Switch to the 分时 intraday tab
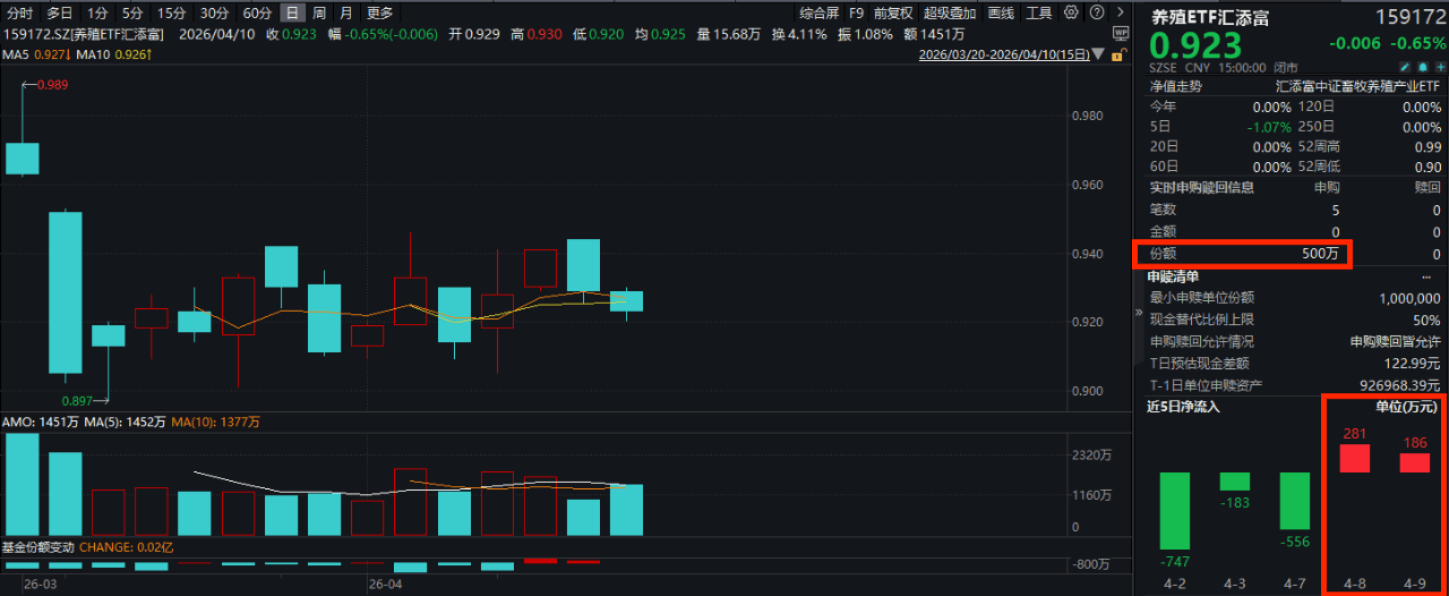This screenshot has height=596, width=1449. click(19, 13)
